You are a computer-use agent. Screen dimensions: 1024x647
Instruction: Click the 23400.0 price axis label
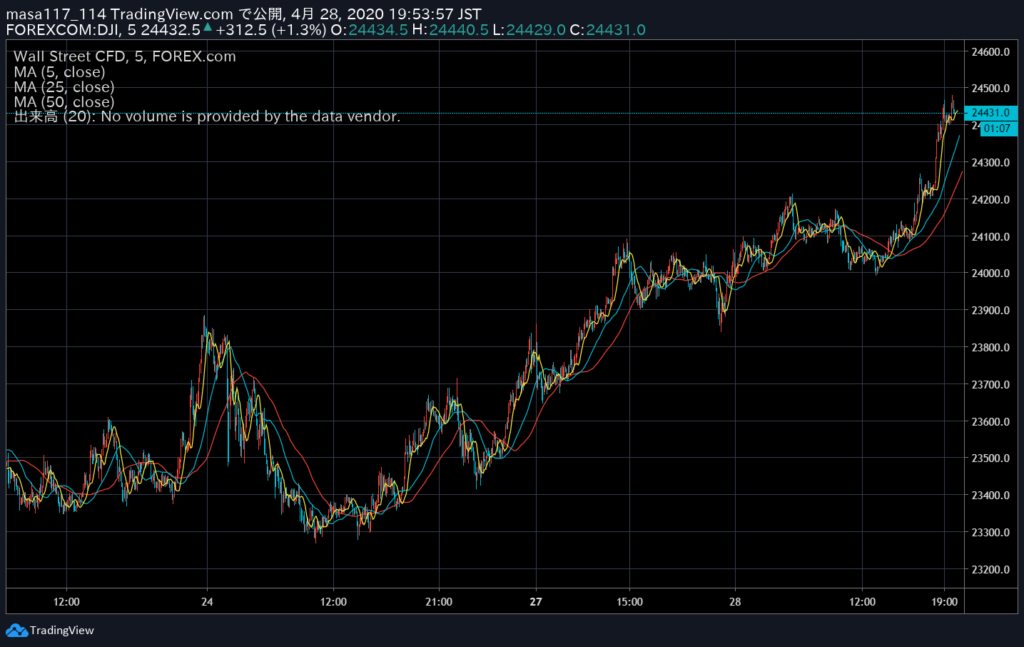click(990, 496)
